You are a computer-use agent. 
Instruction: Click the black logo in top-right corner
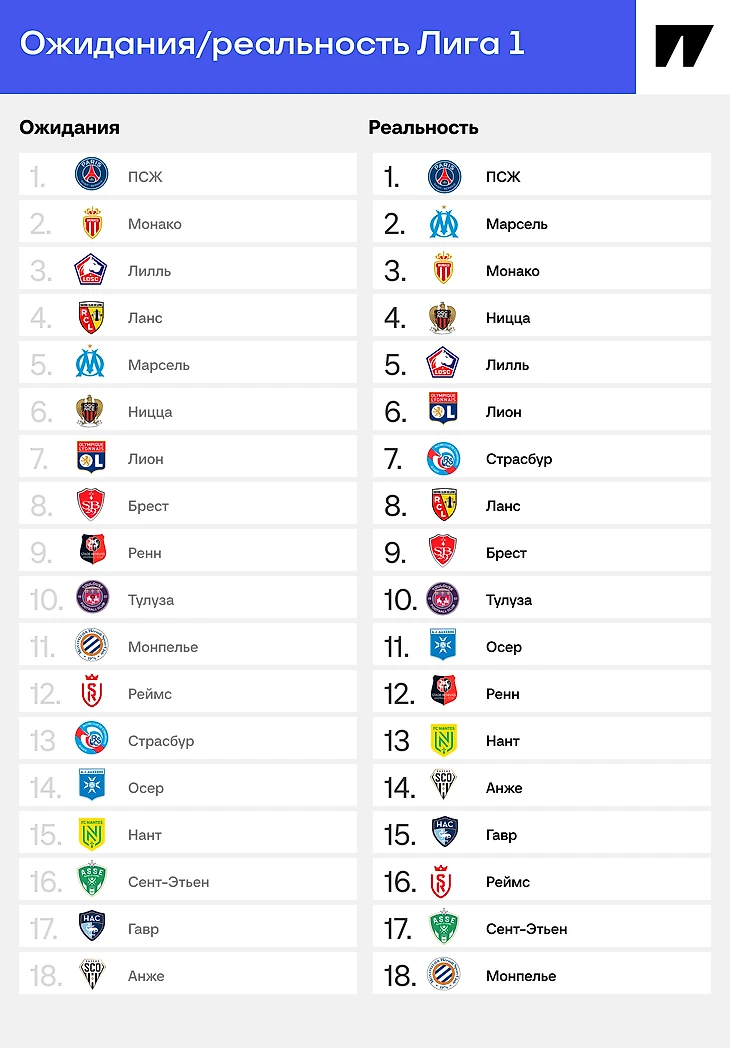[x=684, y=46]
